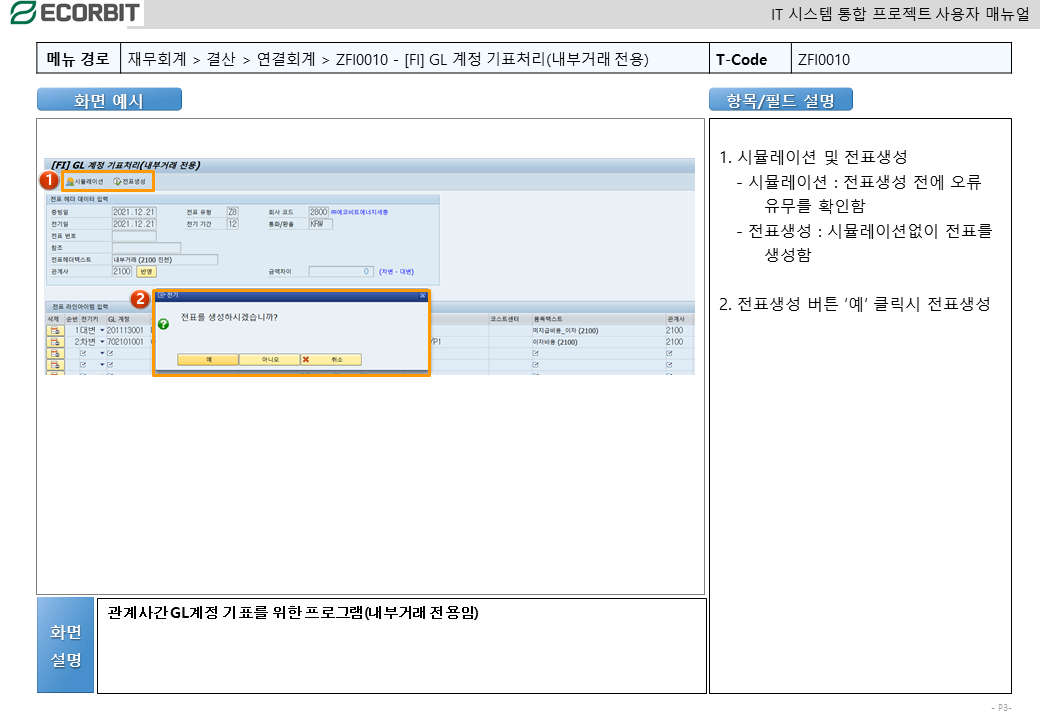The image size is (1040, 720).
Task: Open 전기키 dropdown on row 2 차변
Action: 102,342
